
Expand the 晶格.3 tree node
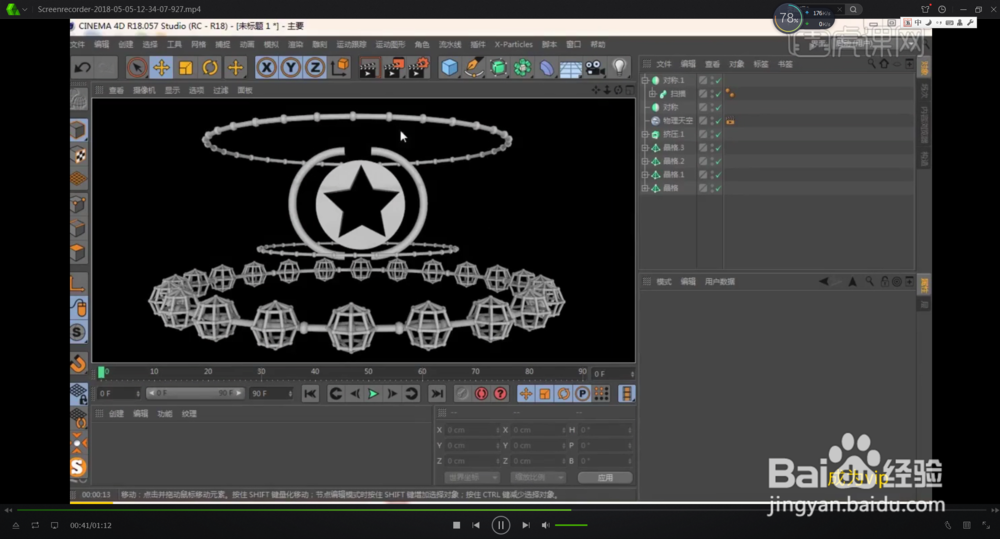click(x=645, y=148)
